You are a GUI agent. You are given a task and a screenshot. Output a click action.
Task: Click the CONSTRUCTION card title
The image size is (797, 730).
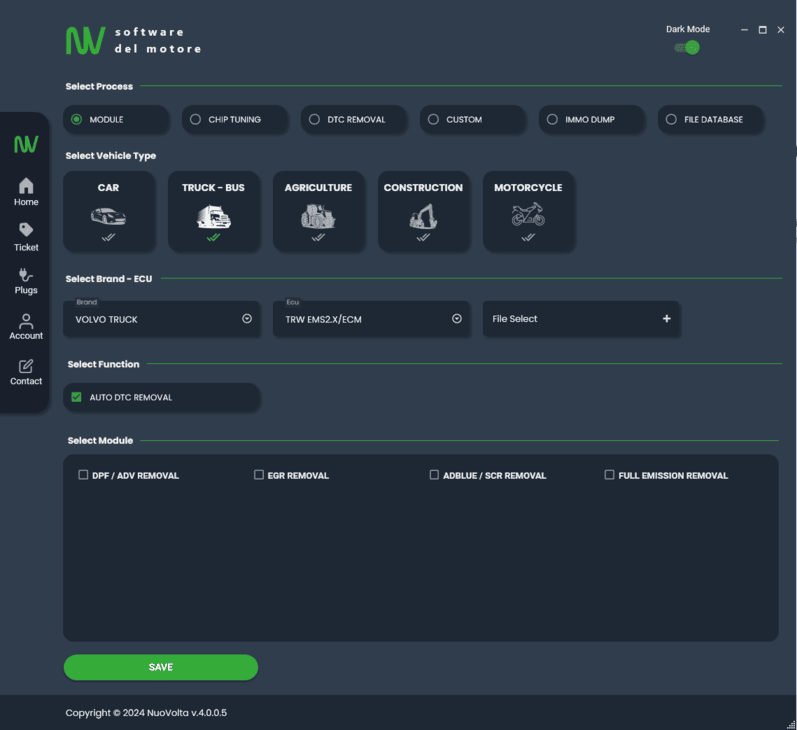(423, 188)
